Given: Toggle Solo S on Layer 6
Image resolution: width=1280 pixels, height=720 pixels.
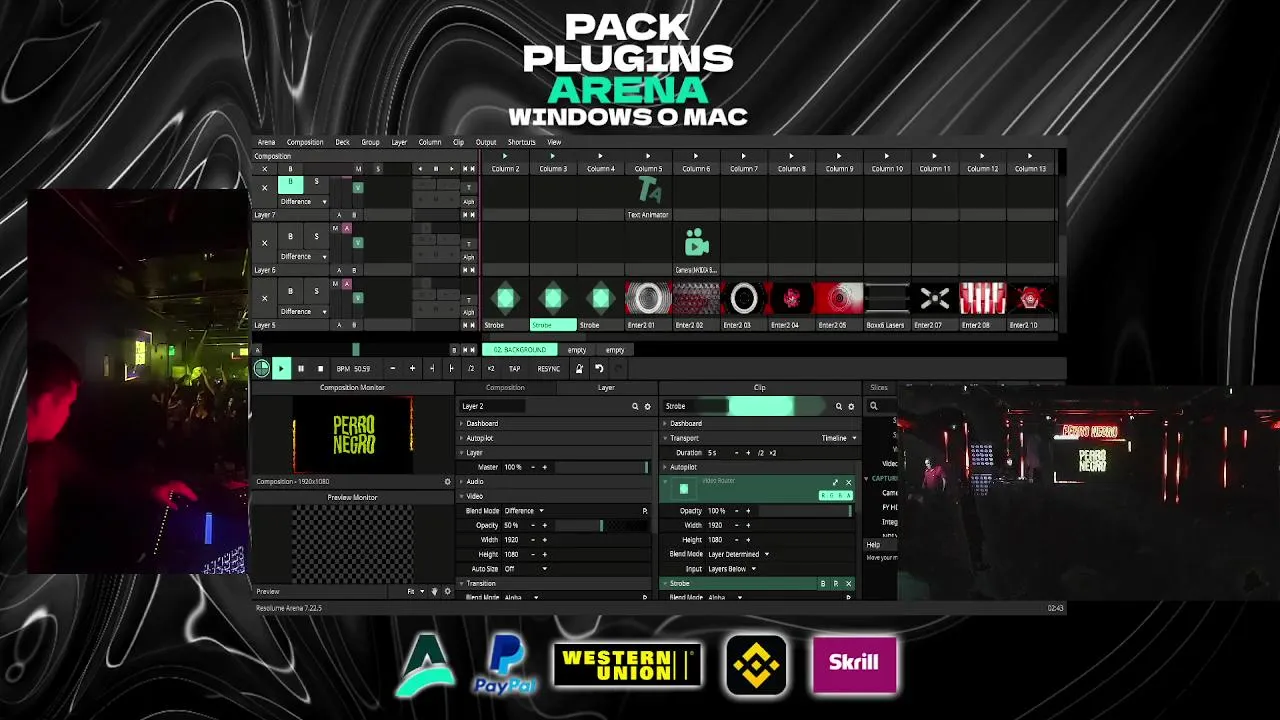Looking at the screenshot, I should 316,237.
